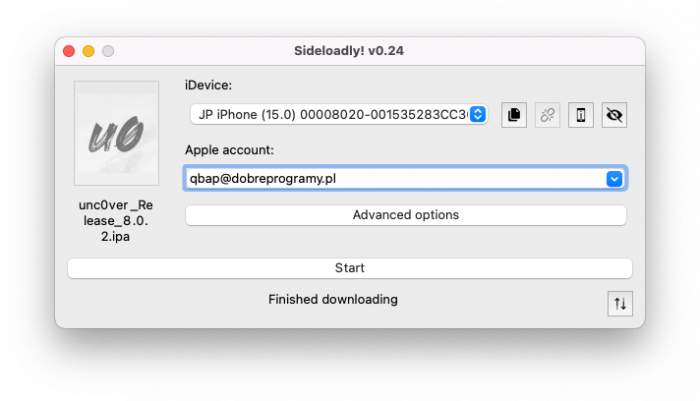
Task: Select the unc0ver IPA app icon
Action: pyautogui.click(x=117, y=133)
